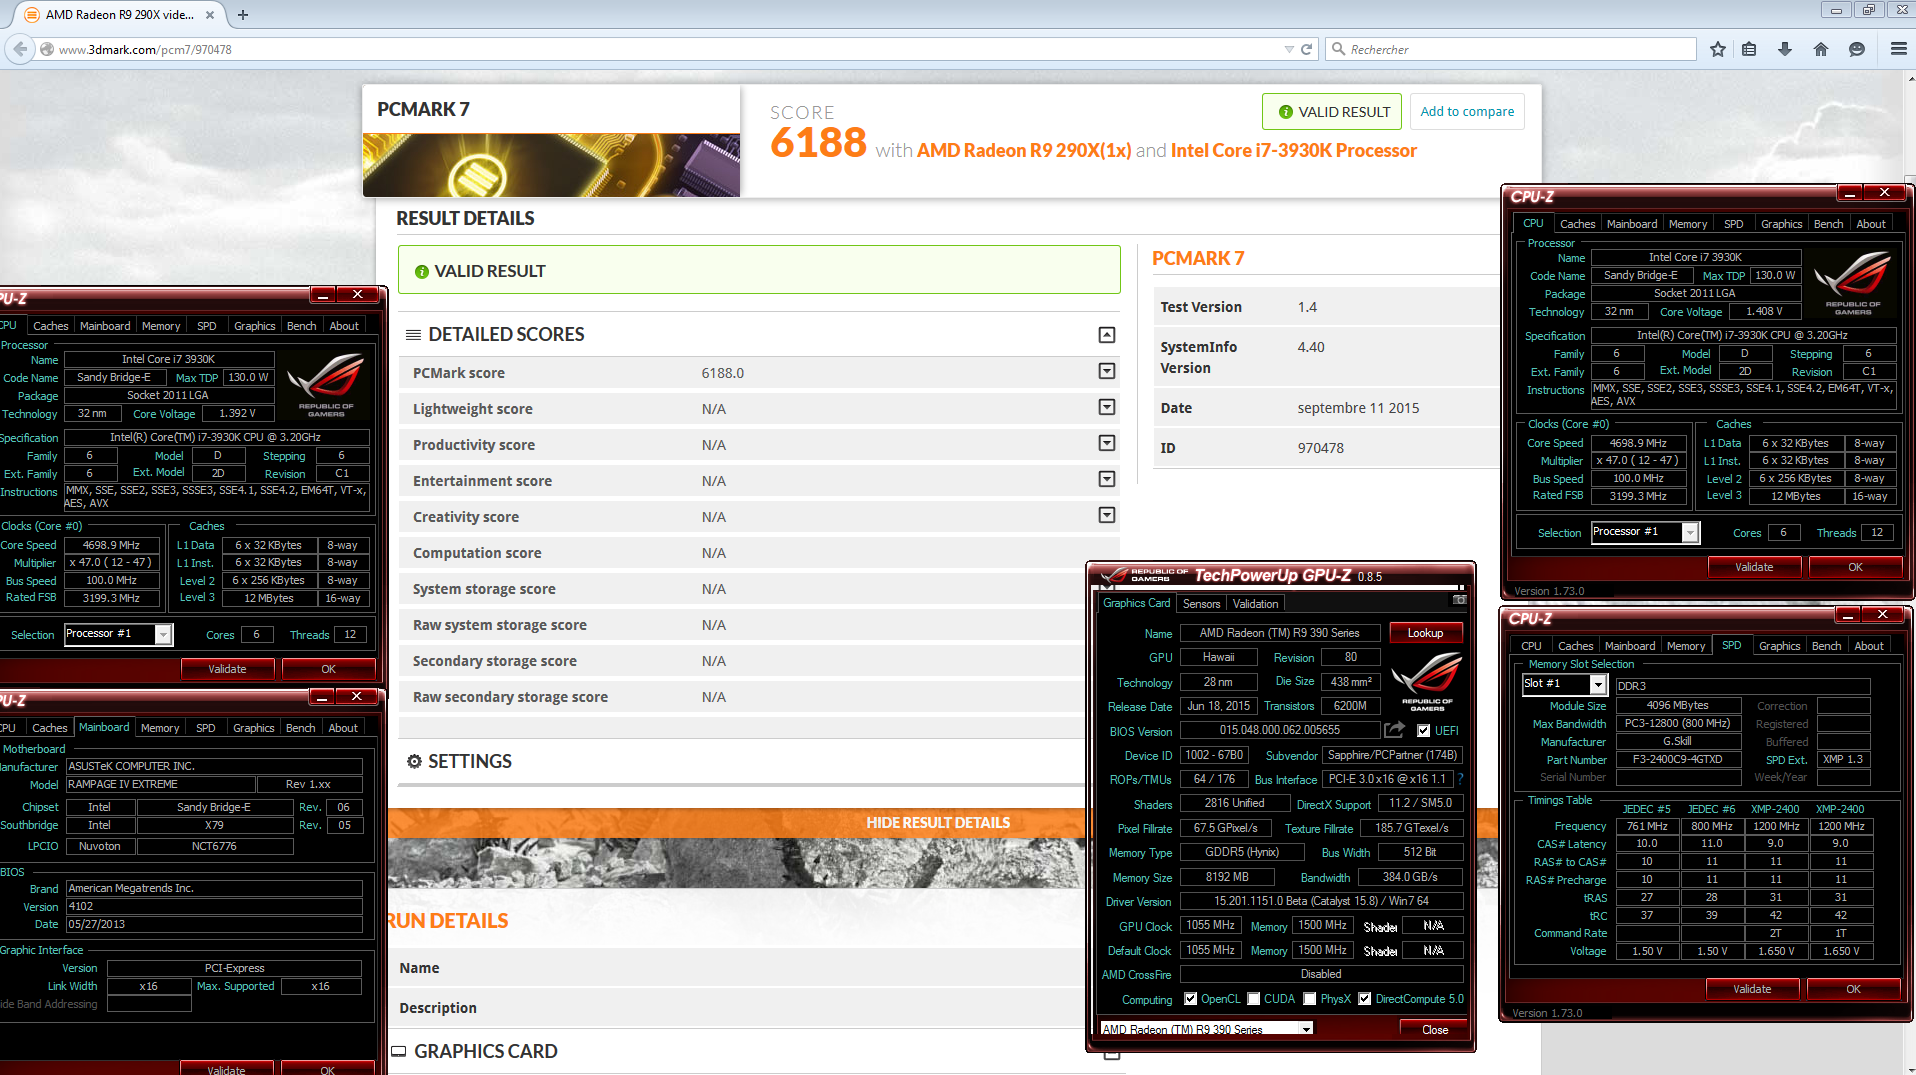Open the Slot #1 dropdown in CPU-Z SPD
1916x1075 pixels.
click(1598, 685)
